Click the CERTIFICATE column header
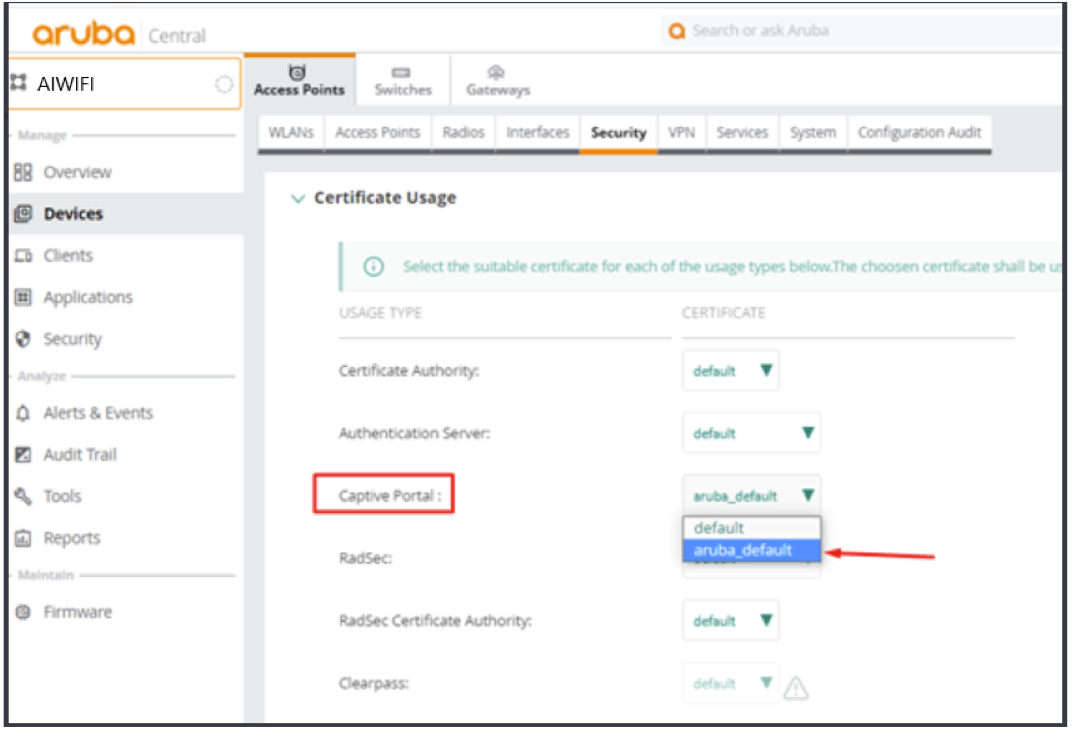Screen dimensions: 1073x736 tap(723, 313)
